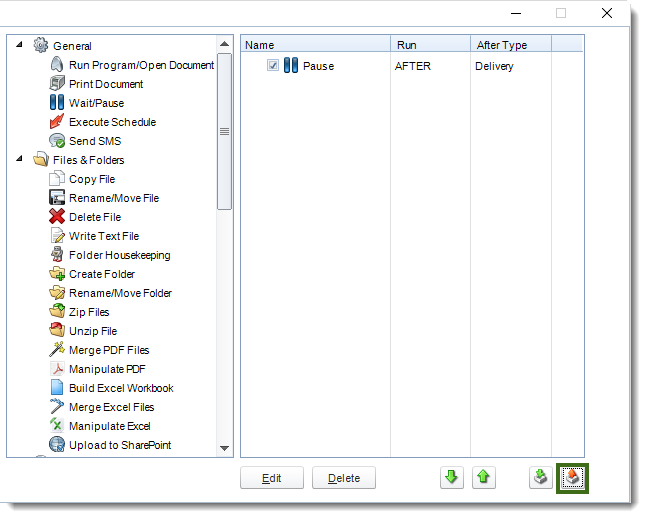Click the Pause task name text
Image resolution: width=646 pixels, height=518 pixels.
(318, 66)
